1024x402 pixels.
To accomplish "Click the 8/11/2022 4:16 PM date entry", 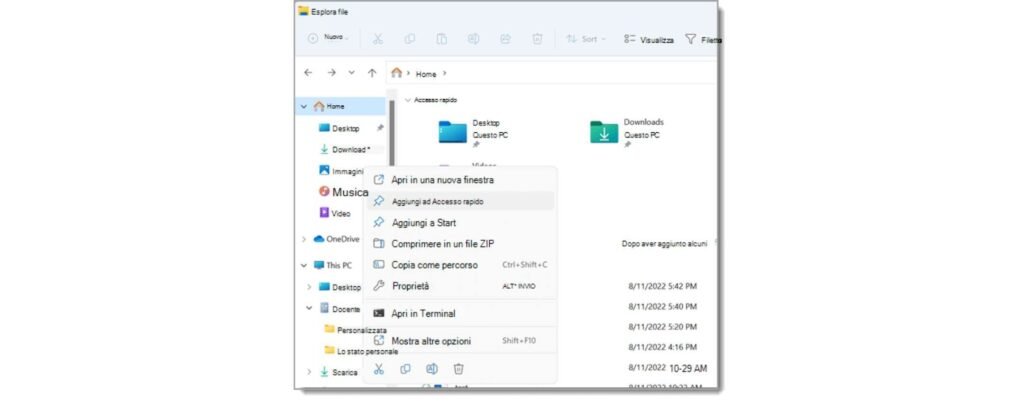I will point(662,347).
